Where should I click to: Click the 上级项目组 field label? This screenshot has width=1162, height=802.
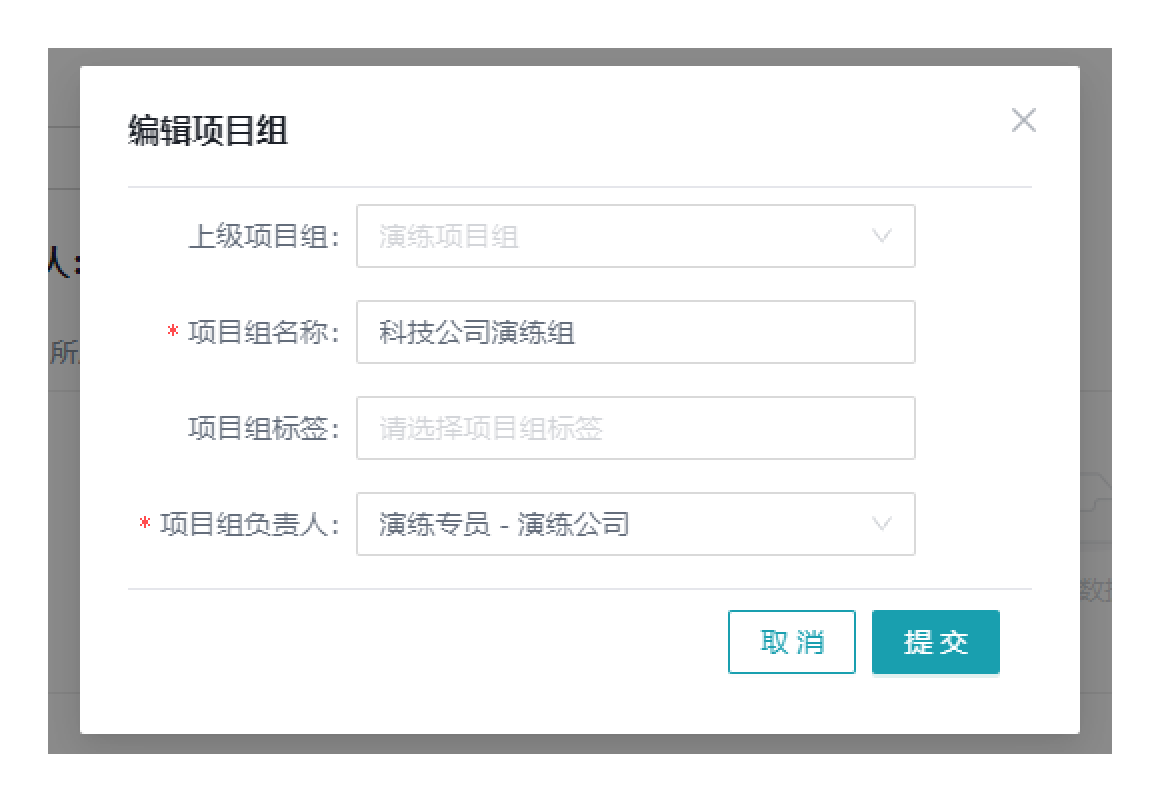pos(264,237)
